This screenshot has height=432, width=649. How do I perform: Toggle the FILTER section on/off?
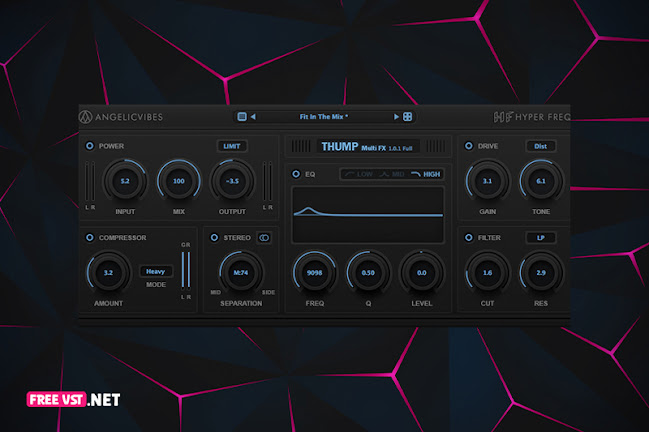[x=469, y=238]
